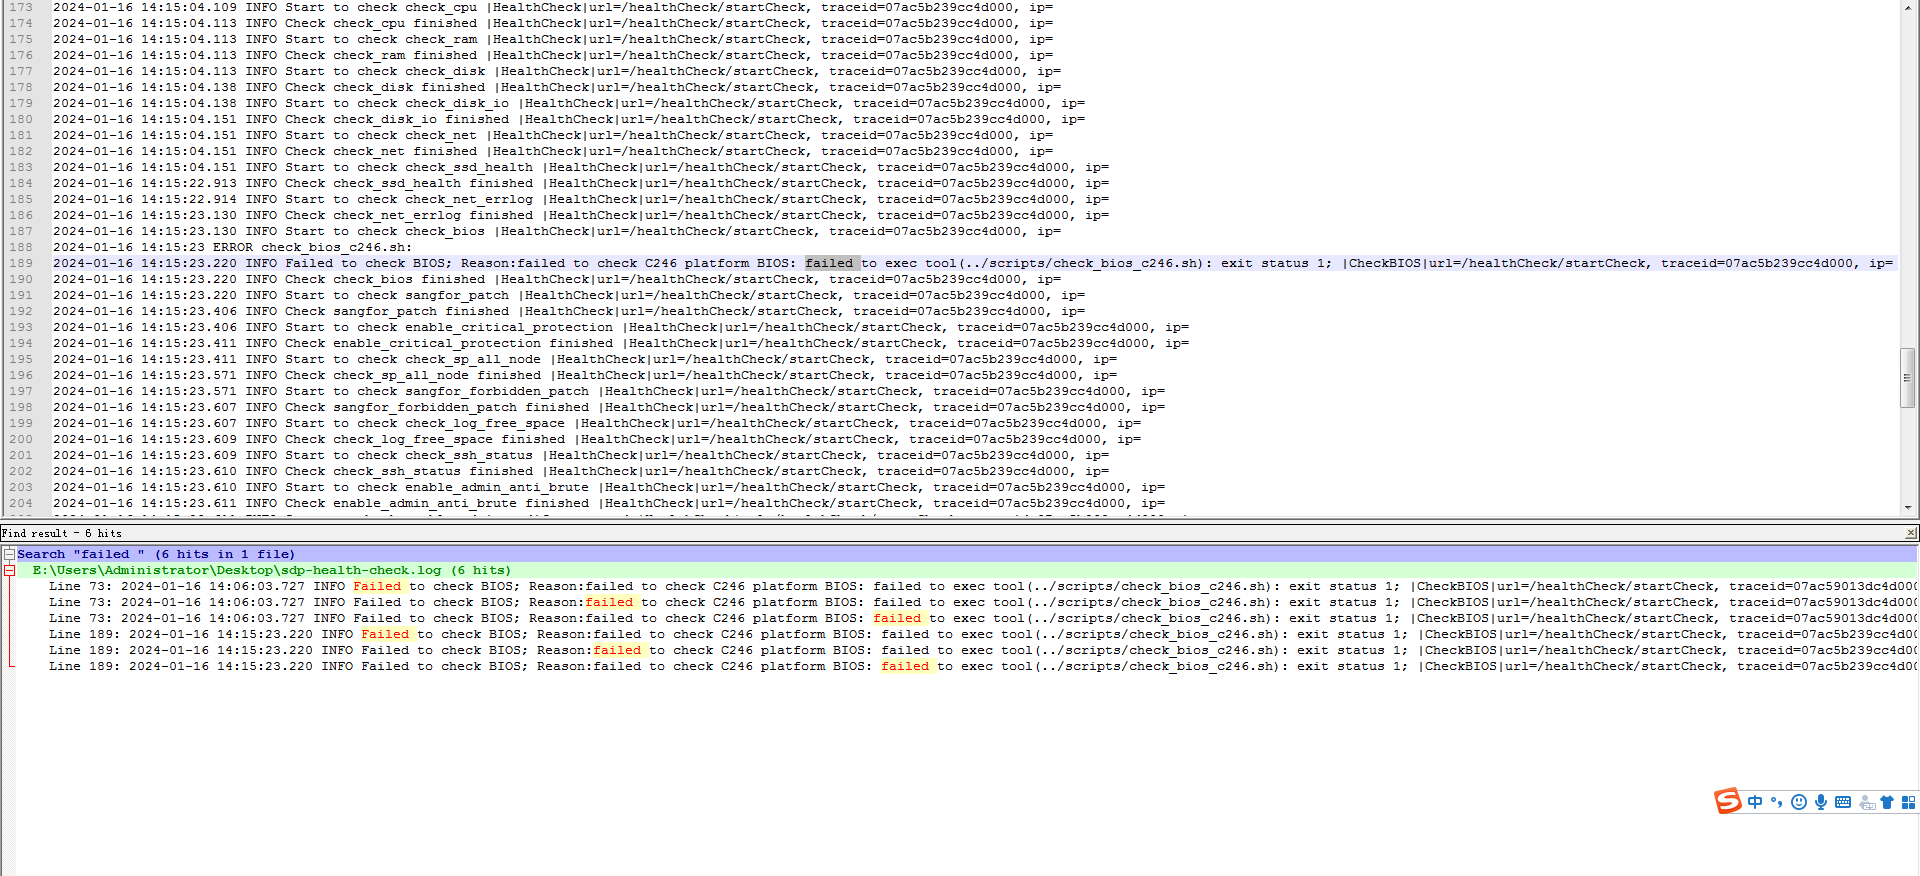The height and width of the screenshot is (876, 1920).
Task: Open the soft keyboard icon
Action: coord(1843,802)
